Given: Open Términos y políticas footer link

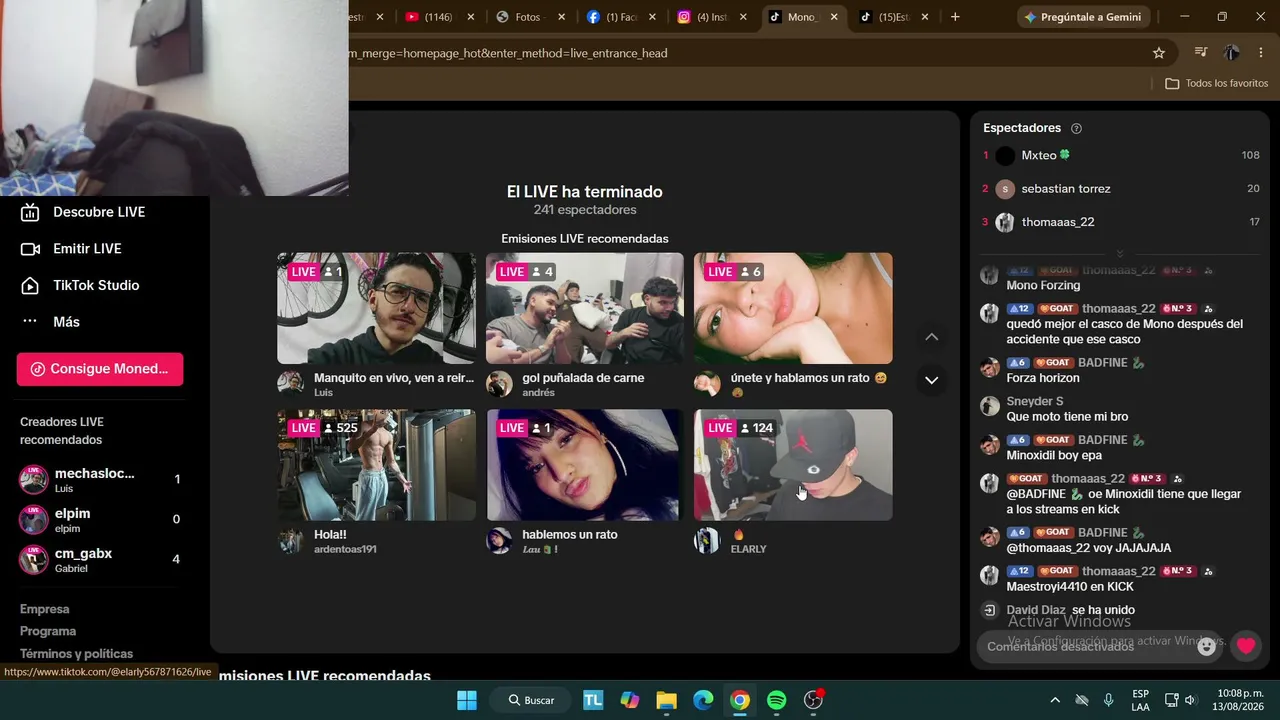Looking at the screenshot, I should coord(76,654).
